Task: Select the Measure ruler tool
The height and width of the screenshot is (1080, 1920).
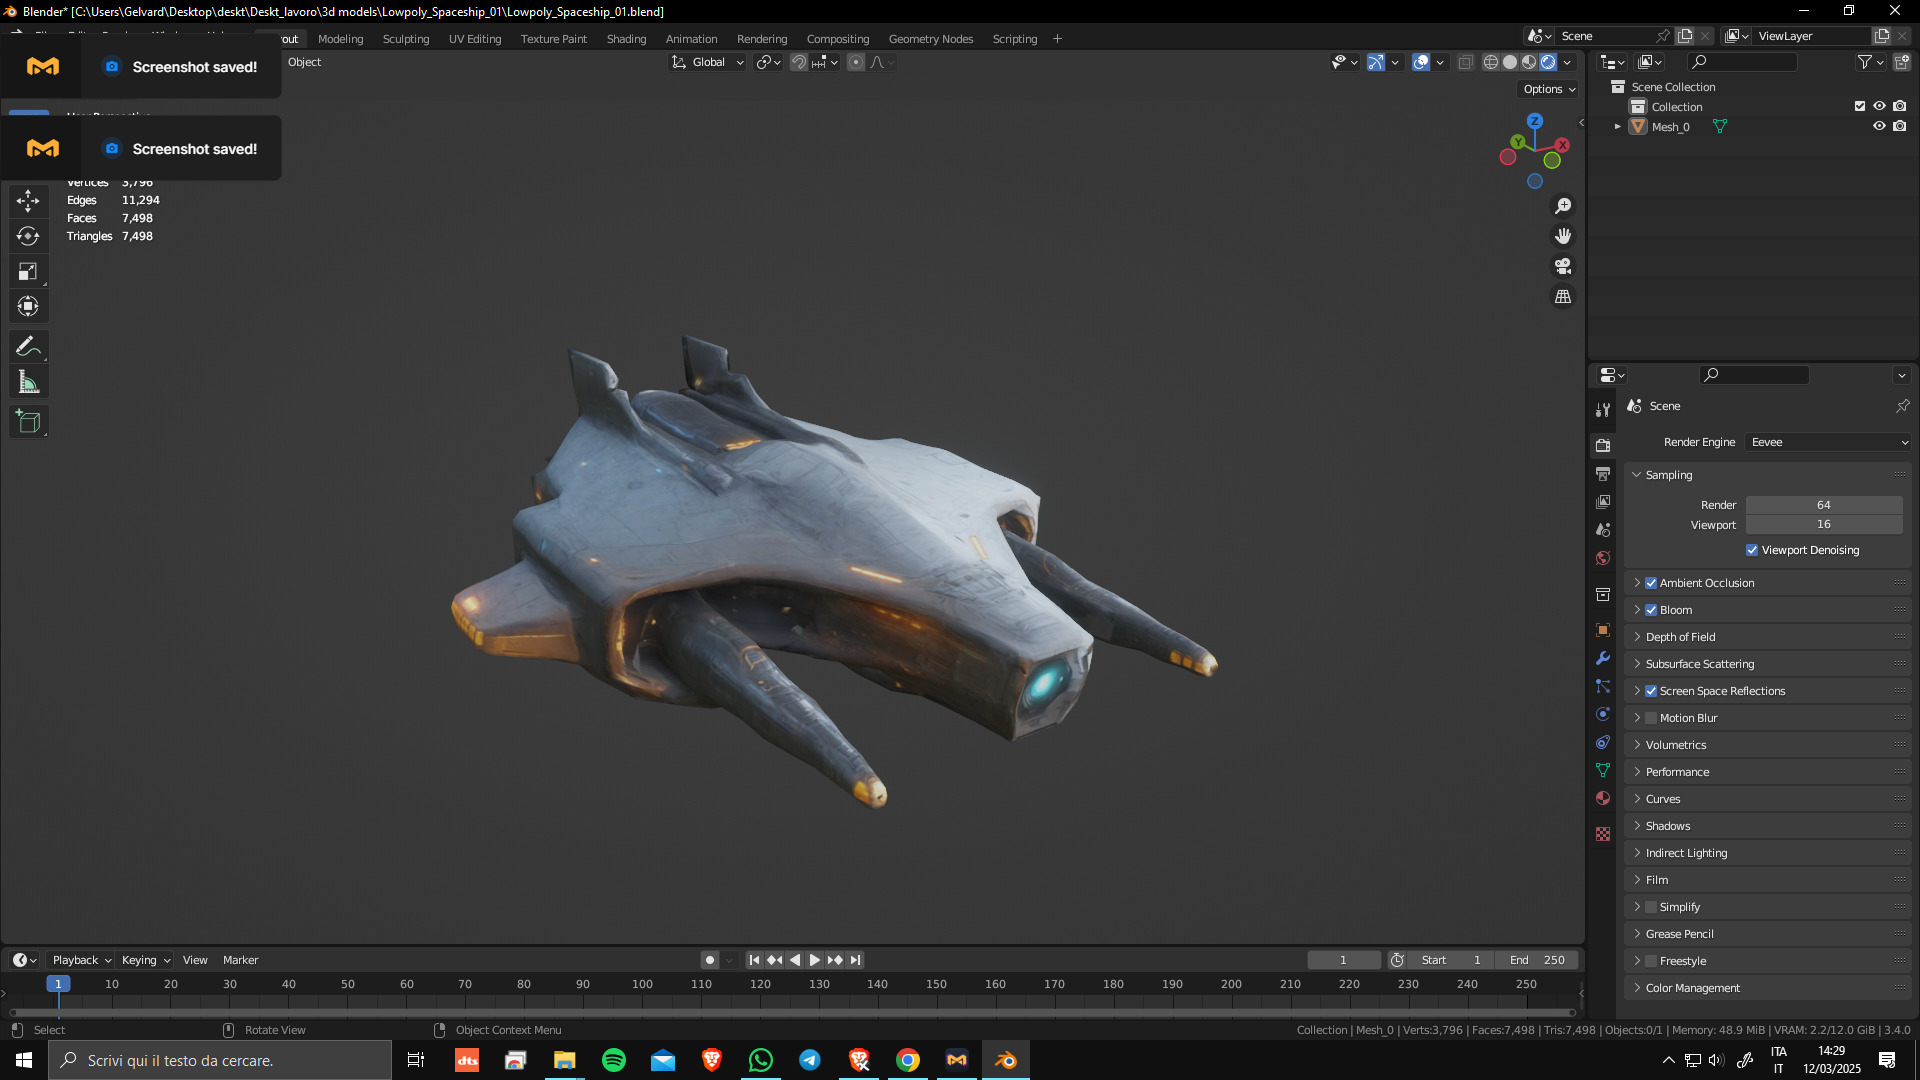Action: click(28, 382)
